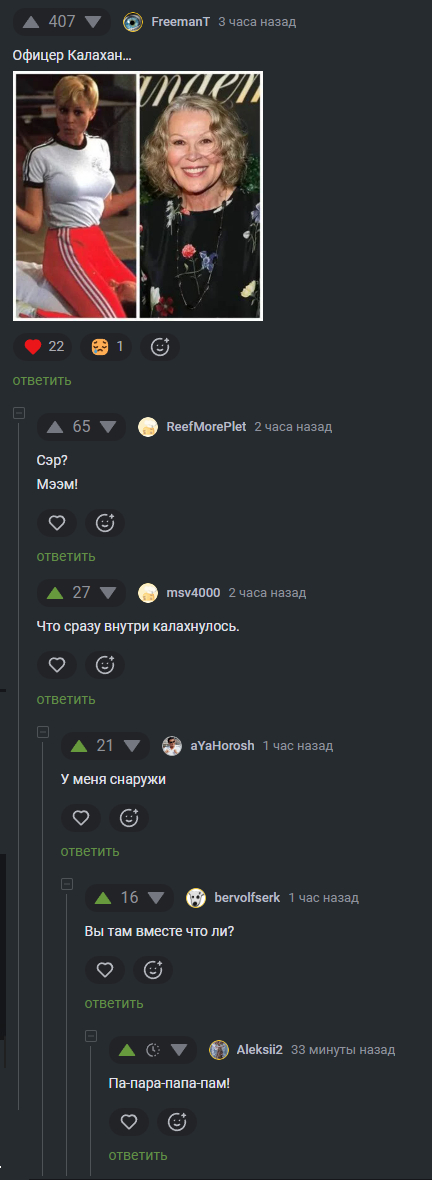The image size is (432, 1180).
Task: Downvote FreemanT's comment with the down arrow
Action: (93, 22)
